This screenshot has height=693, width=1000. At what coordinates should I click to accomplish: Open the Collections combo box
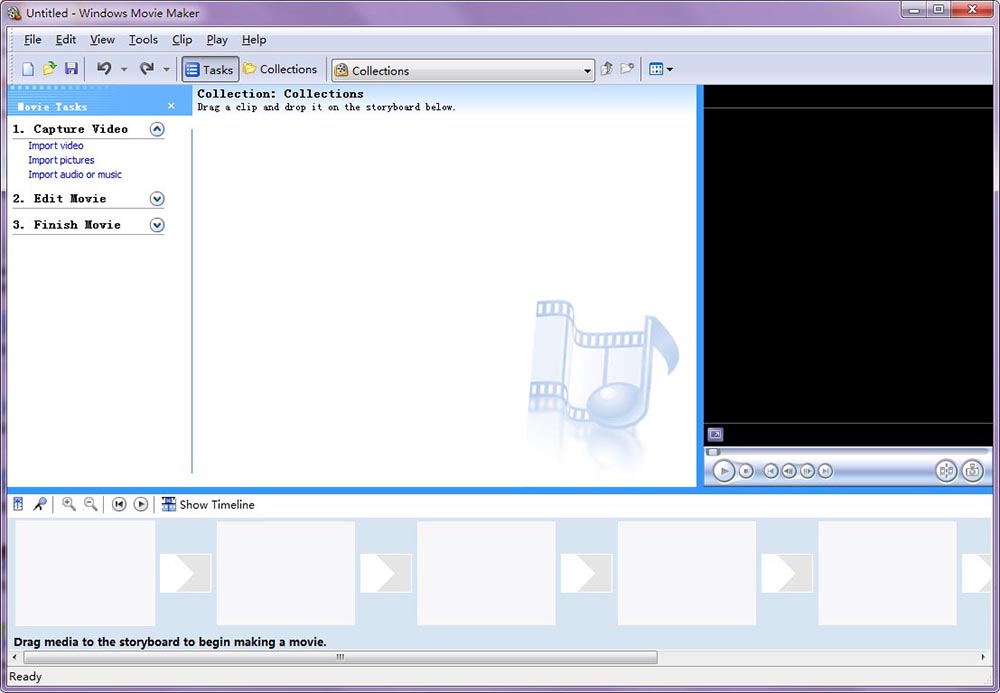[463, 70]
